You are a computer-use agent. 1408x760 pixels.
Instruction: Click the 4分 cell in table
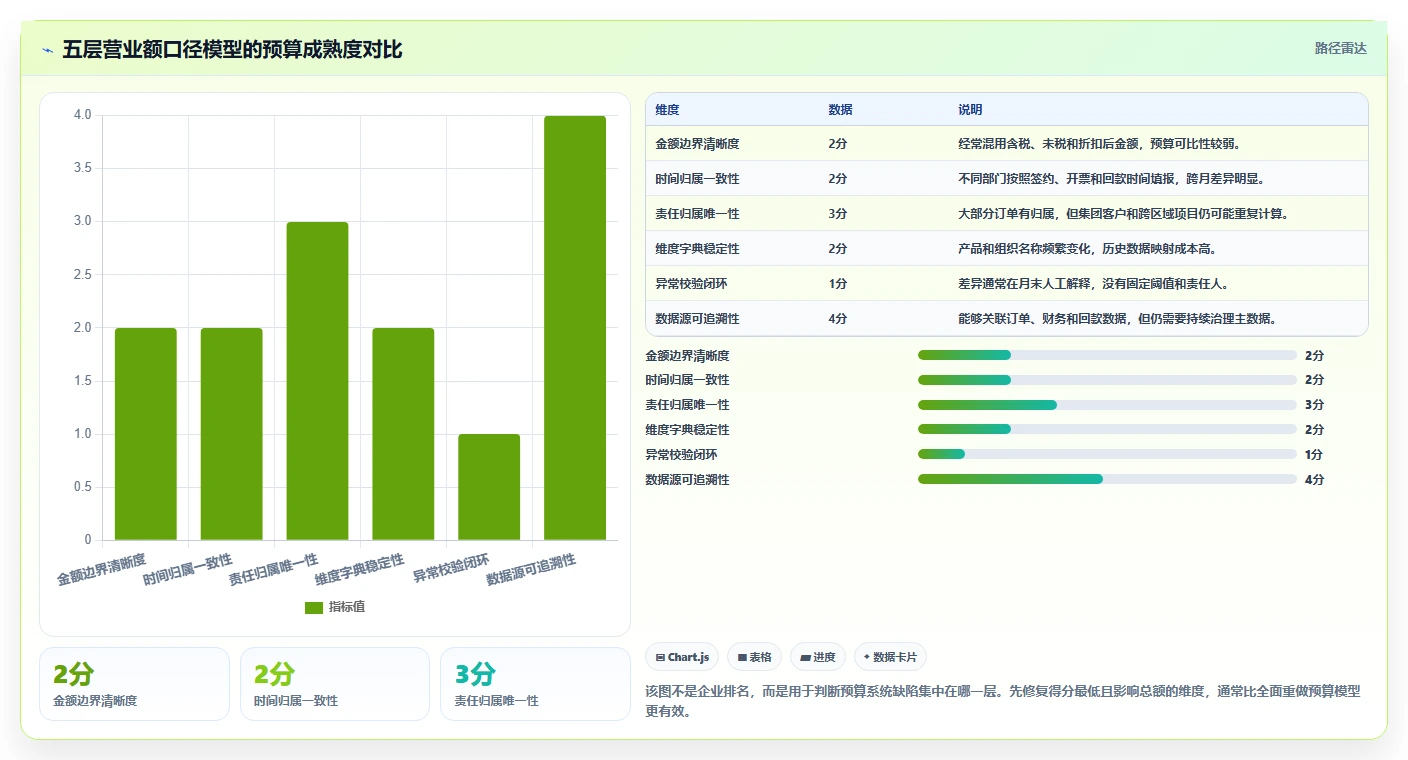(x=838, y=319)
